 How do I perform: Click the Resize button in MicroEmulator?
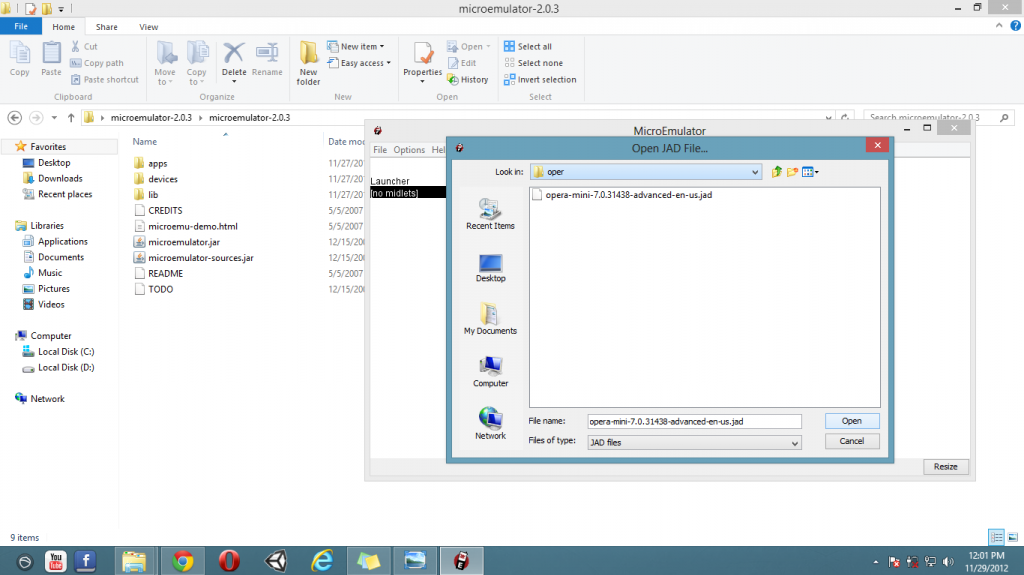[x=945, y=467]
